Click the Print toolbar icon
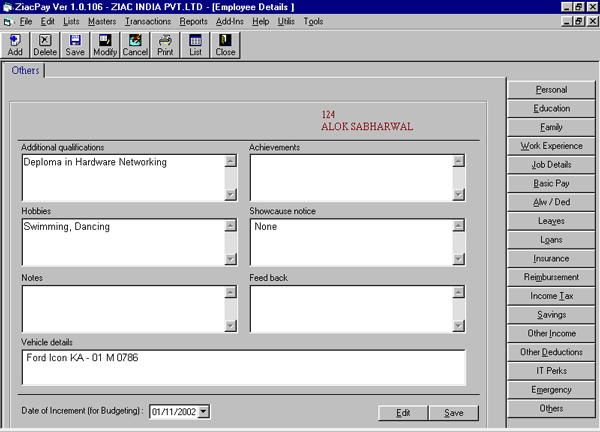600x432 pixels. [165, 45]
